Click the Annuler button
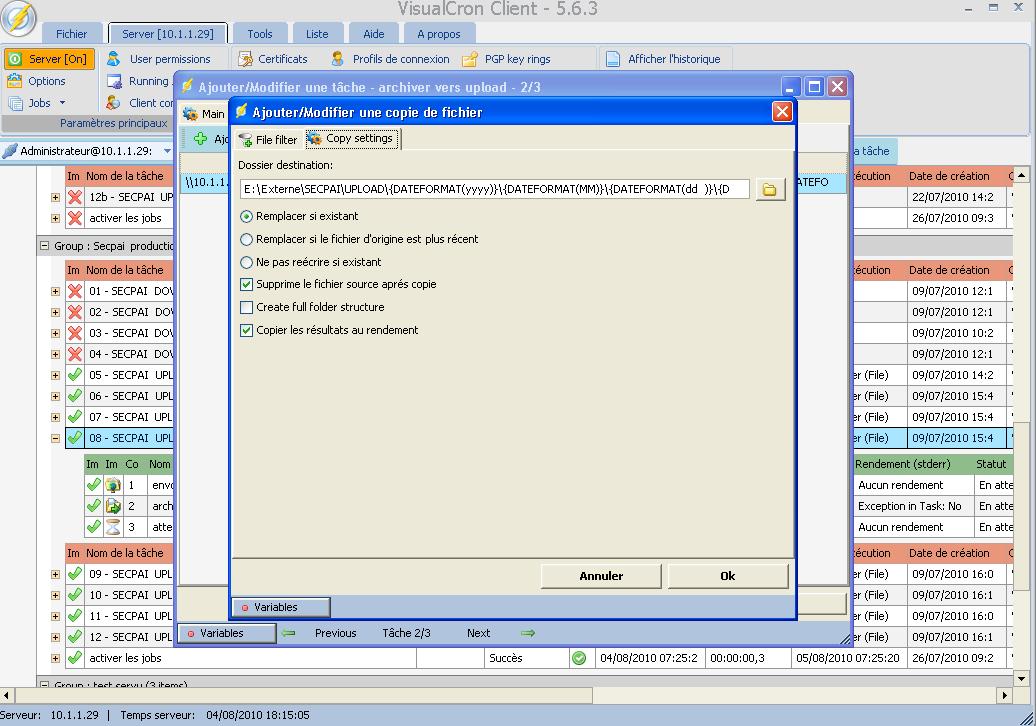The width and height of the screenshot is (1036, 726). click(601, 576)
